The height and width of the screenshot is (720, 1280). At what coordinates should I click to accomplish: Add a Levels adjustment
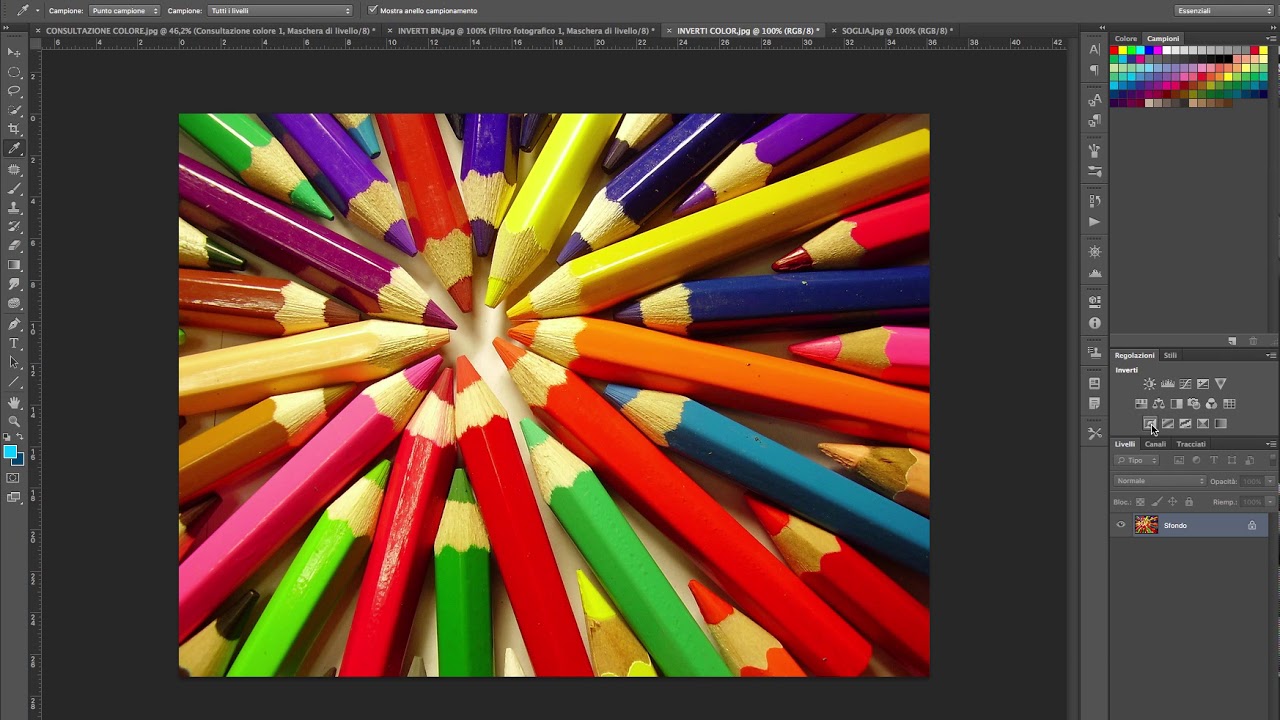point(1167,384)
